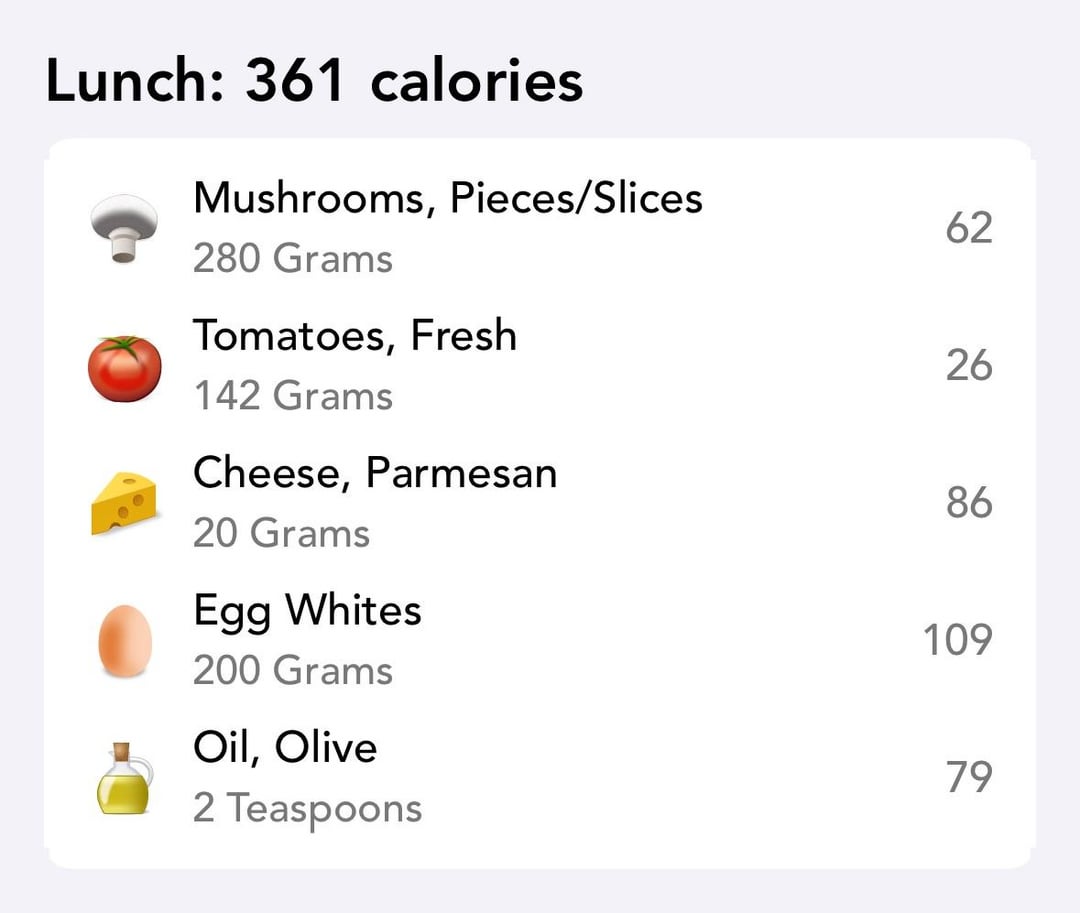This screenshot has height=913, width=1080.
Task: Tap the cheese wedge icon
Action: [x=124, y=503]
